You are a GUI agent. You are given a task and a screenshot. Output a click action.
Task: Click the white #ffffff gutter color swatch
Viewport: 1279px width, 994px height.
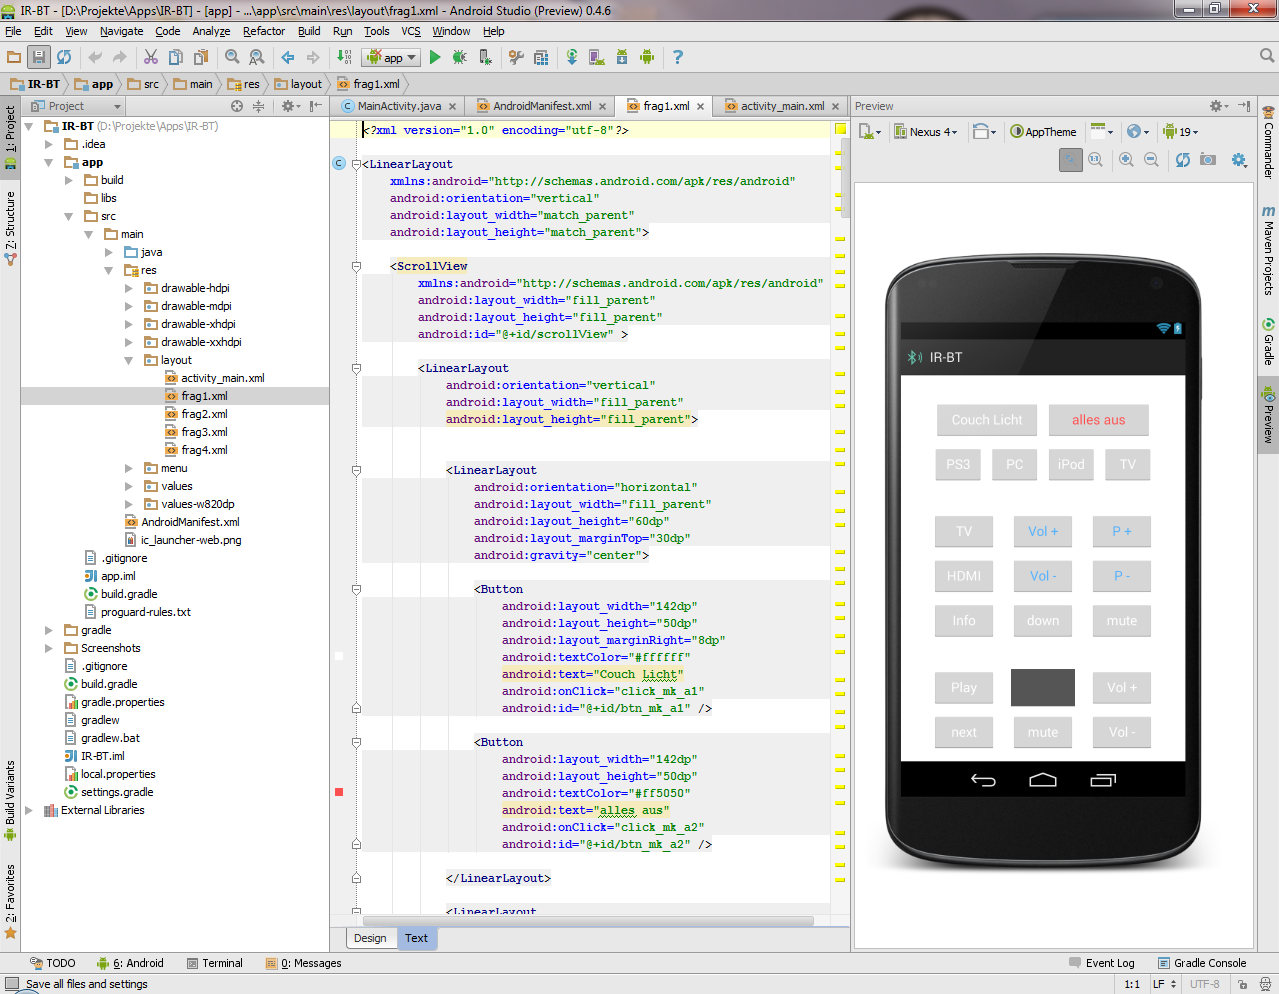click(339, 656)
